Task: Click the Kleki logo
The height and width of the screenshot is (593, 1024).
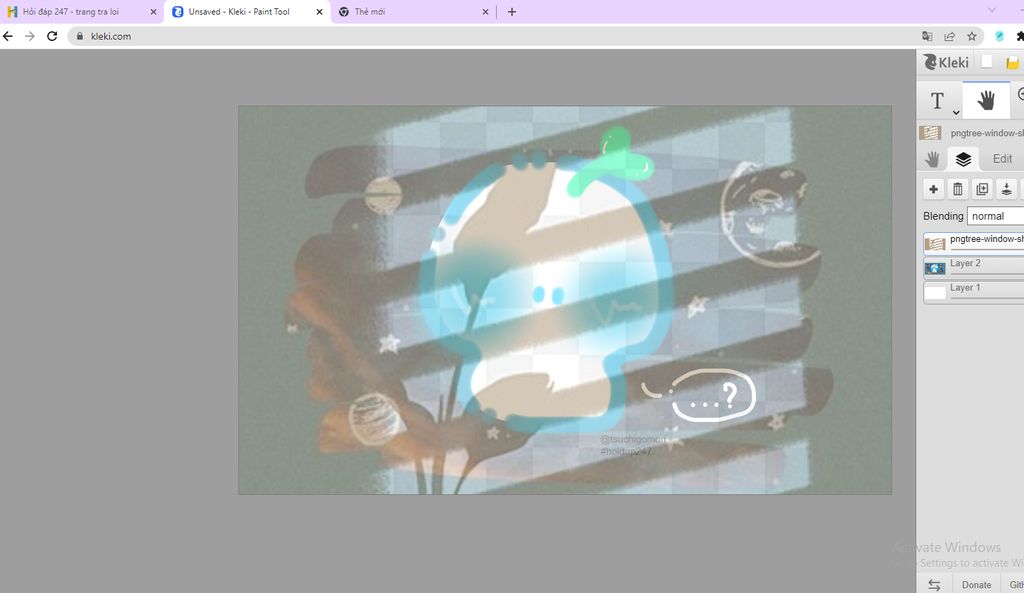Action: pyautogui.click(x=946, y=62)
